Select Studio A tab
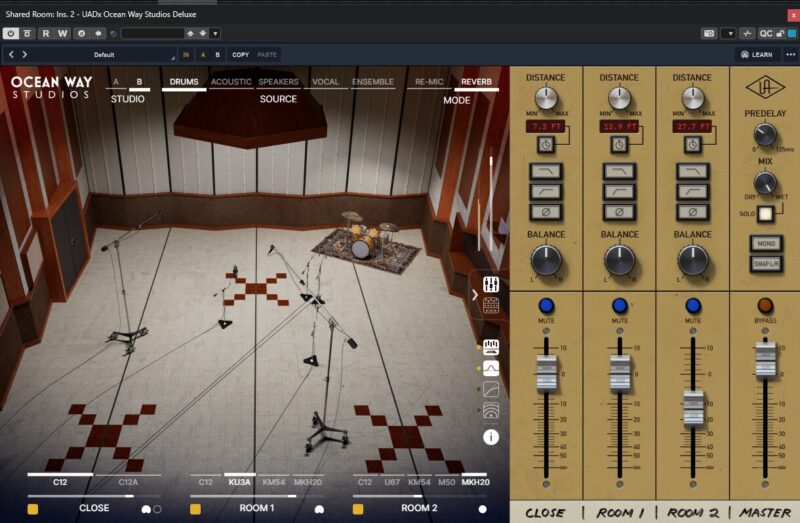 click(116, 82)
